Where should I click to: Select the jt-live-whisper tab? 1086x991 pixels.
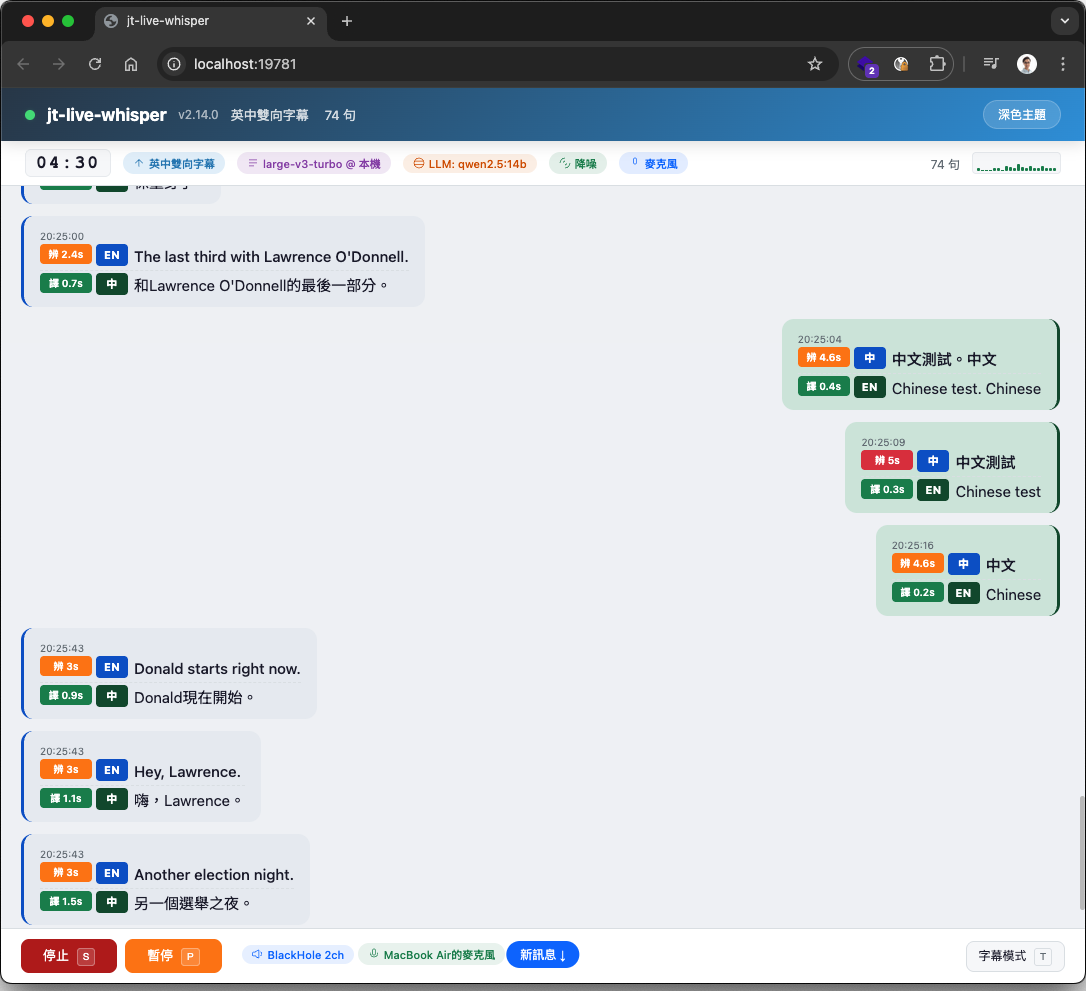pos(211,21)
